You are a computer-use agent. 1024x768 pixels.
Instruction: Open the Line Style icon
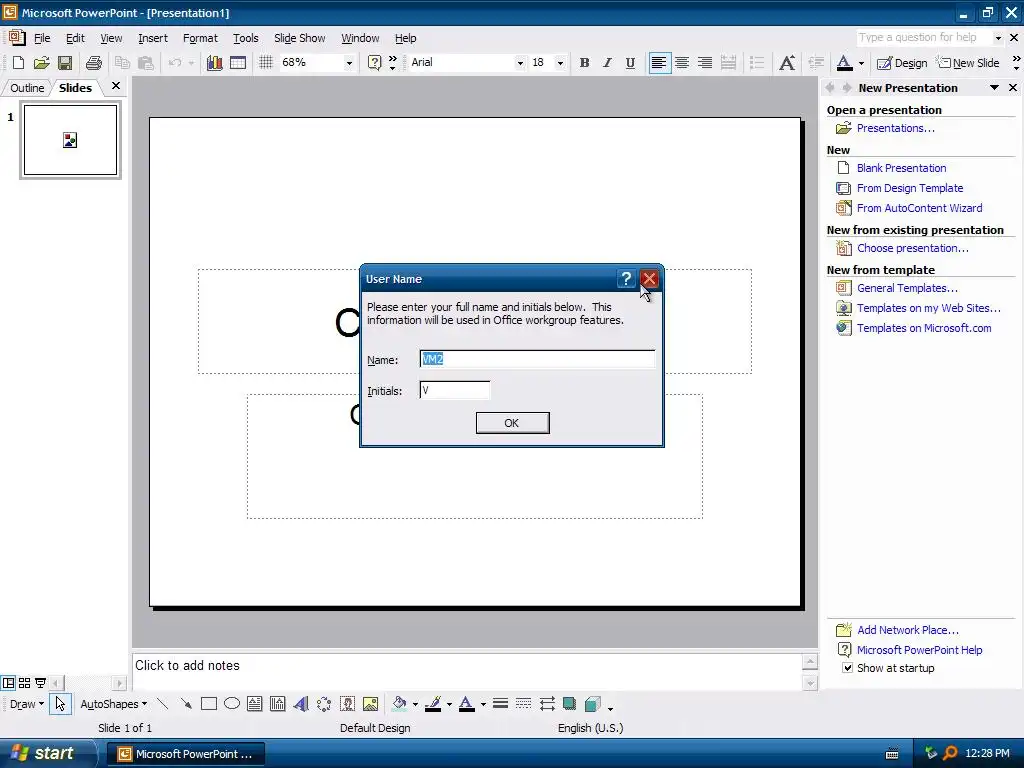tap(500, 703)
